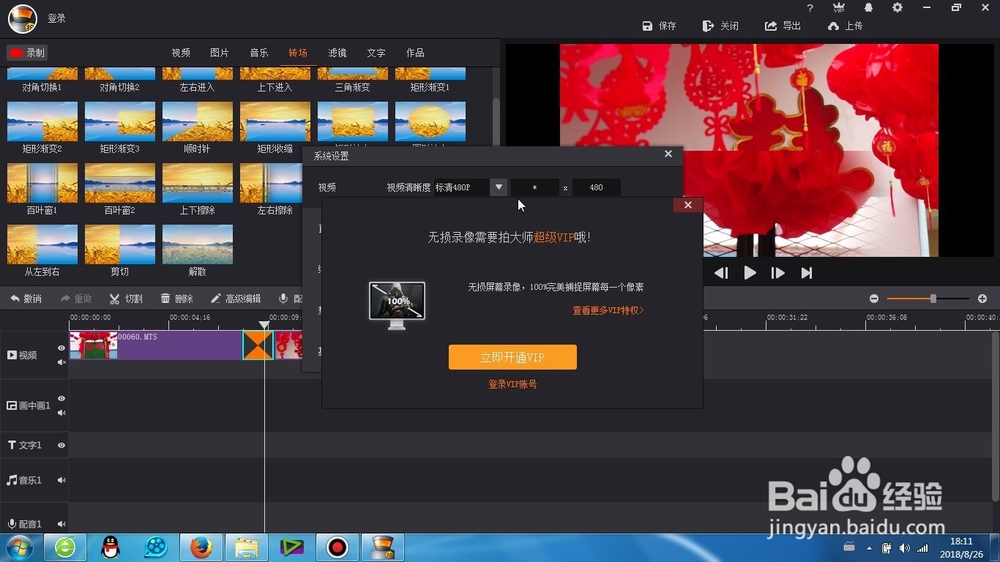1000x562 pixels.
Task: Click the 删除 trash button
Action: [176, 299]
